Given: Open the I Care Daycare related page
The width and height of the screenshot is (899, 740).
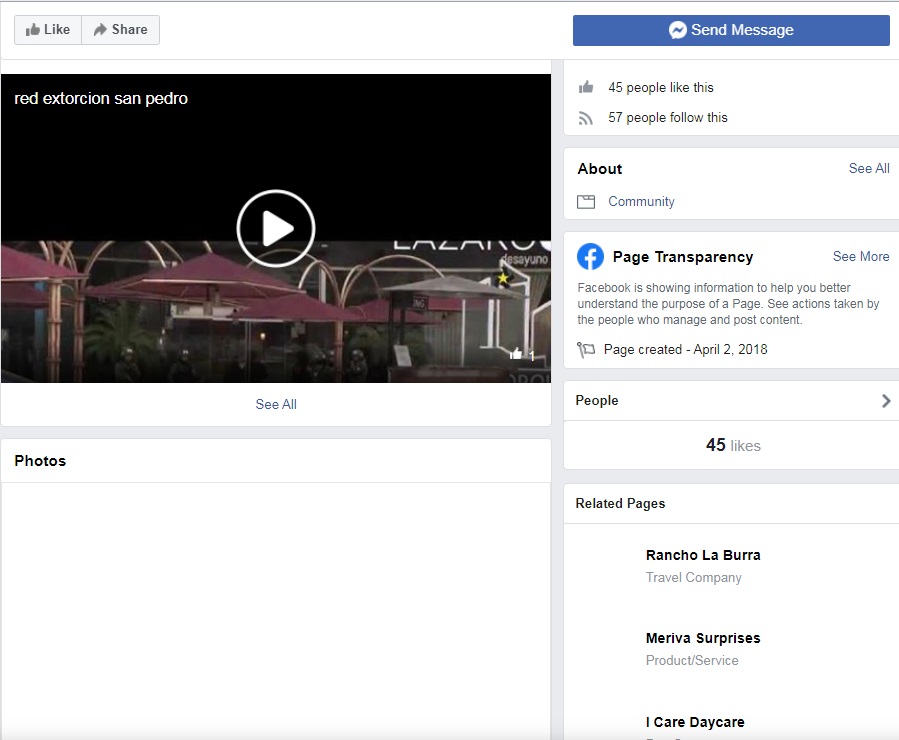Looking at the screenshot, I should (x=695, y=722).
